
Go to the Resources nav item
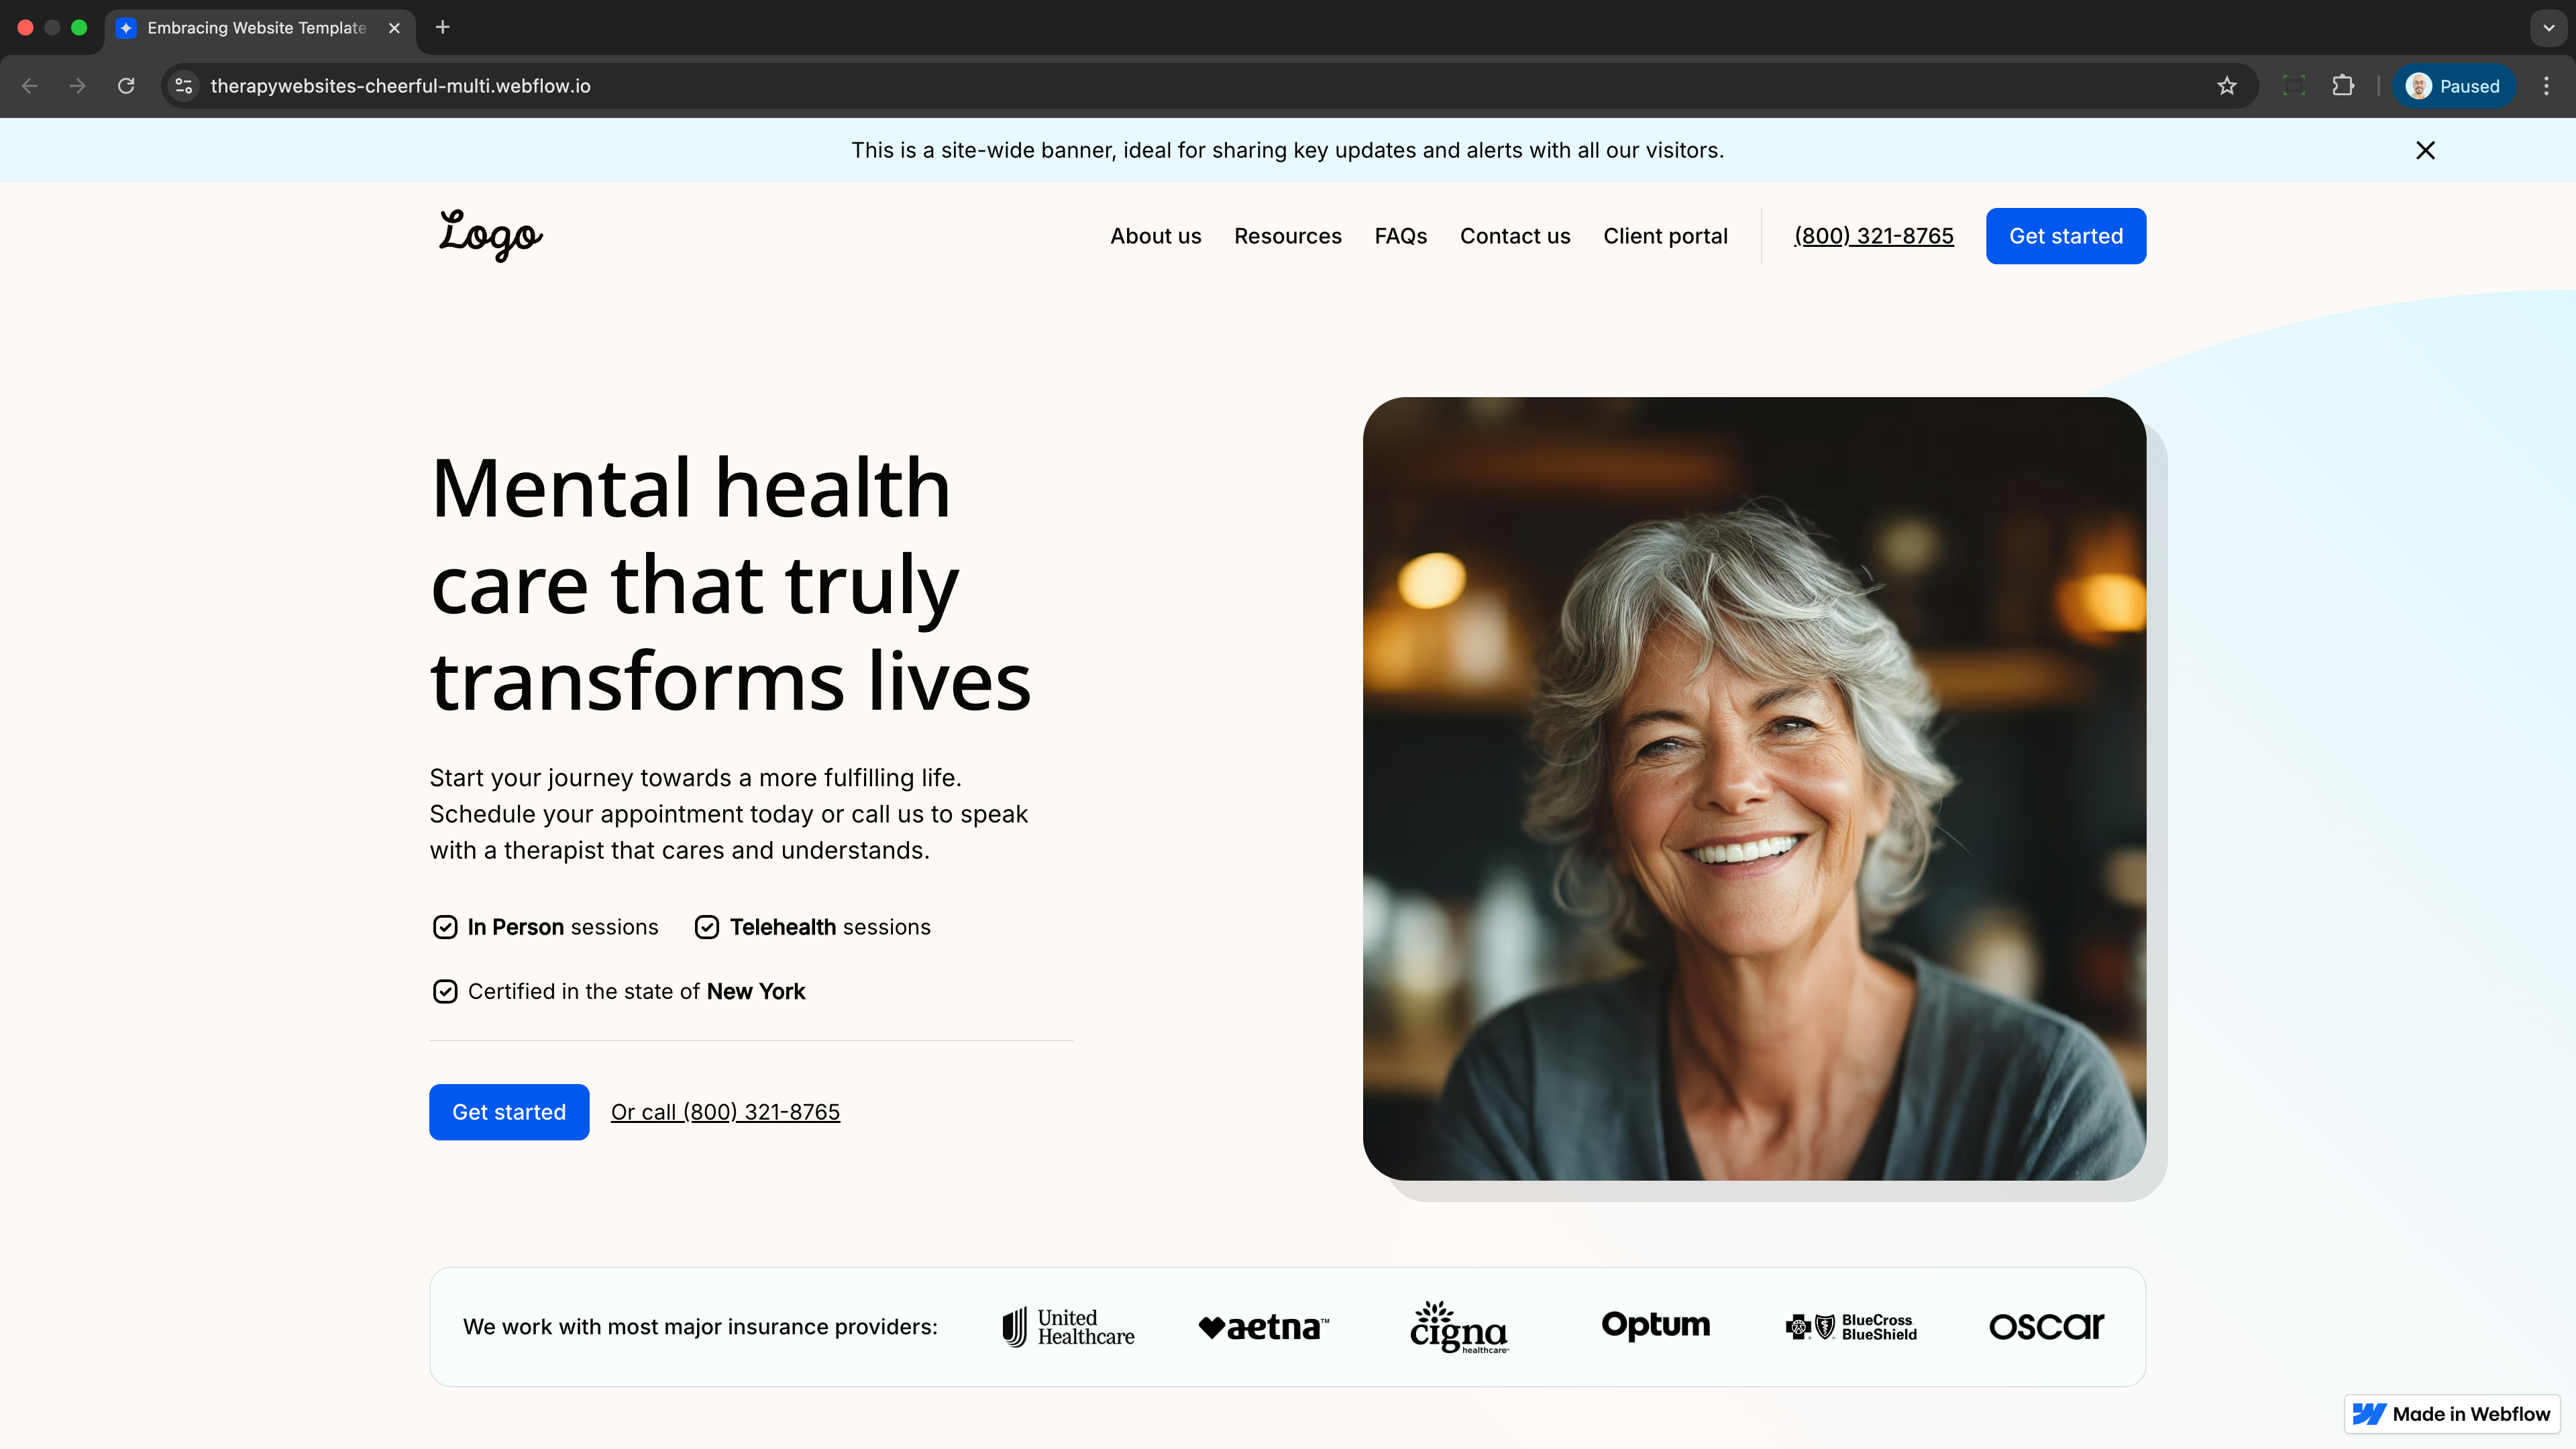(x=1288, y=236)
